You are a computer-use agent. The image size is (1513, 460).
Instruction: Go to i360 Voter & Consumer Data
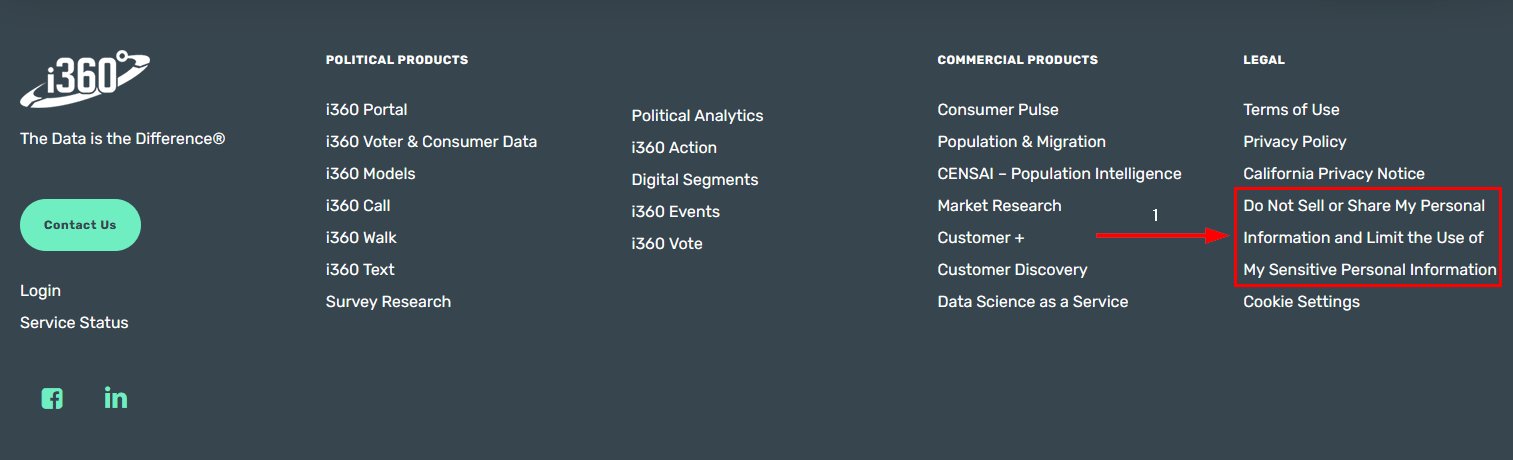pyautogui.click(x=431, y=142)
